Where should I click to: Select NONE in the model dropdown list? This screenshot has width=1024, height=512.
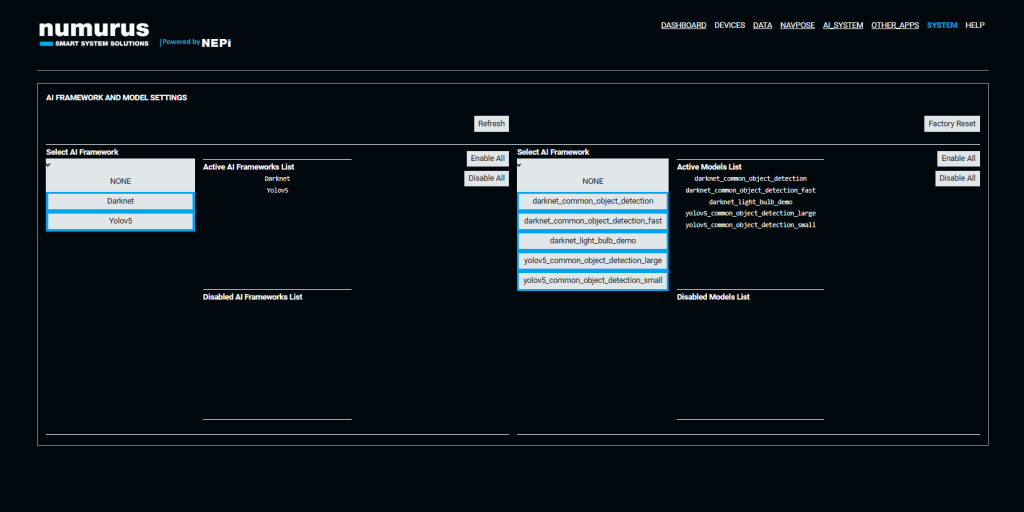tap(592, 181)
